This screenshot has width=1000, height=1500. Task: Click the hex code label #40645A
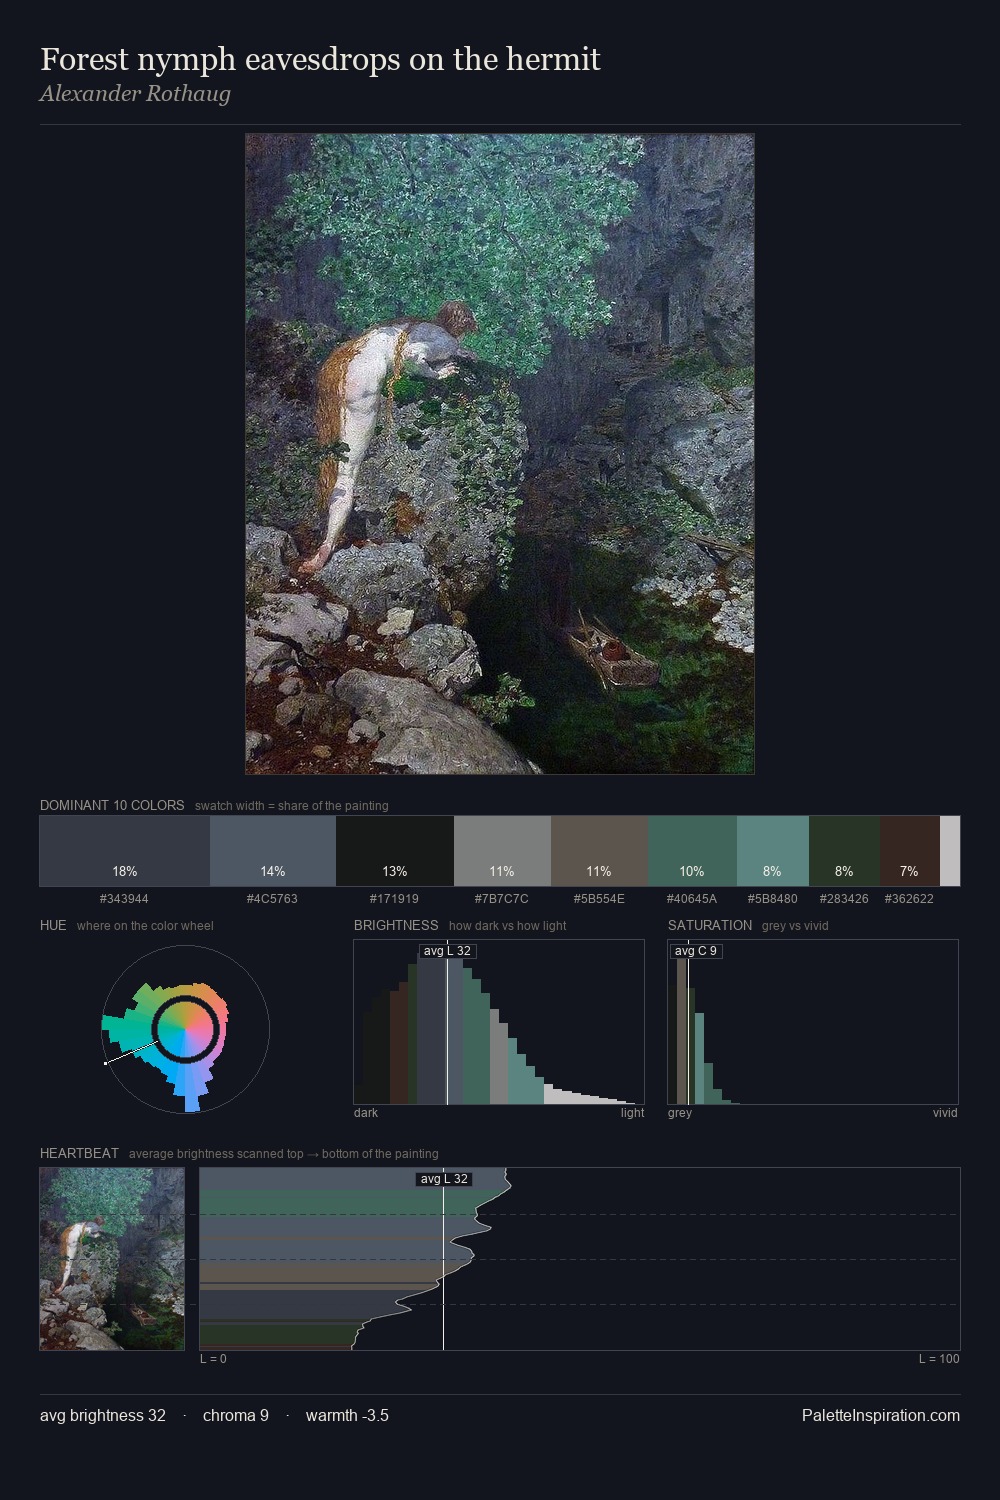tap(692, 899)
